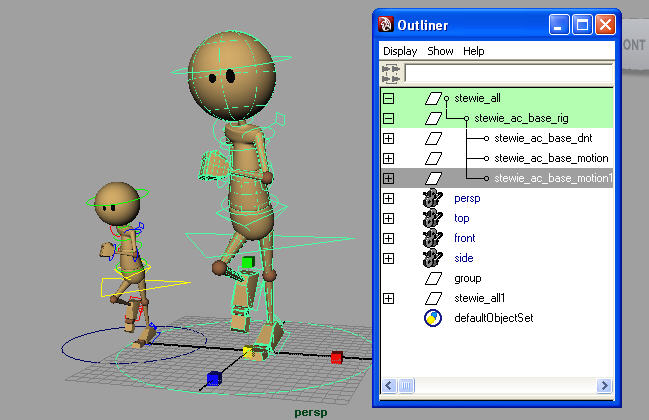Click the group transform icon
The width and height of the screenshot is (649, 420).
tap(433, 278)
